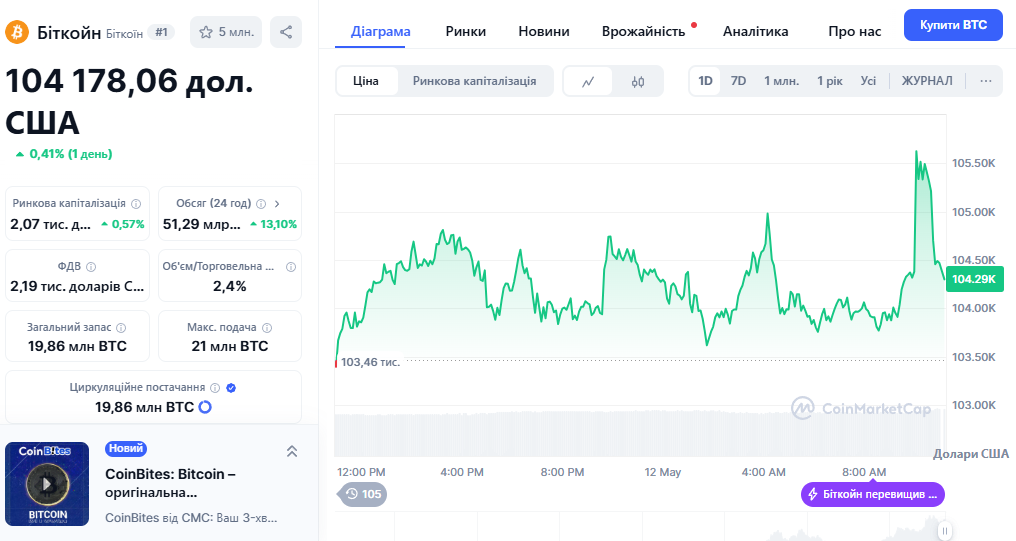Click the 13,10% volume change percentage

(273, 225)
